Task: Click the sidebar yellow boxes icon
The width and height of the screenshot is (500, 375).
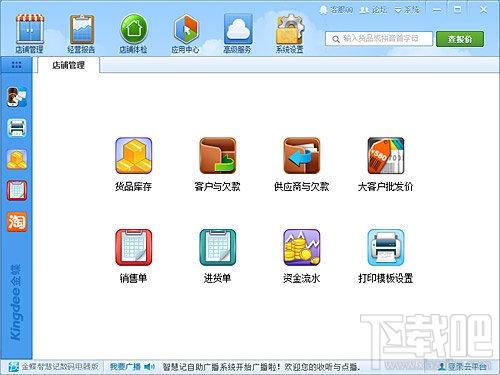Action: (x=17, y=159)
